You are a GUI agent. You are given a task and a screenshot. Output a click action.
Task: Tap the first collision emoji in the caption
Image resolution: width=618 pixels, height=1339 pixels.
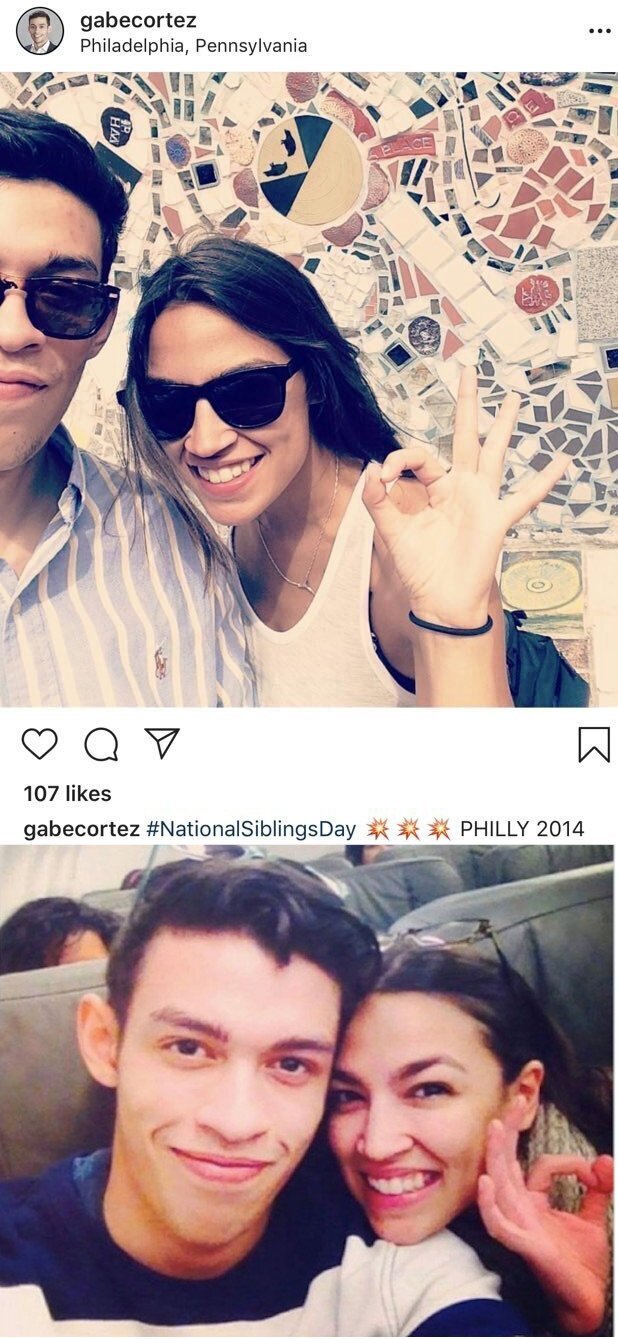point(378,829)
